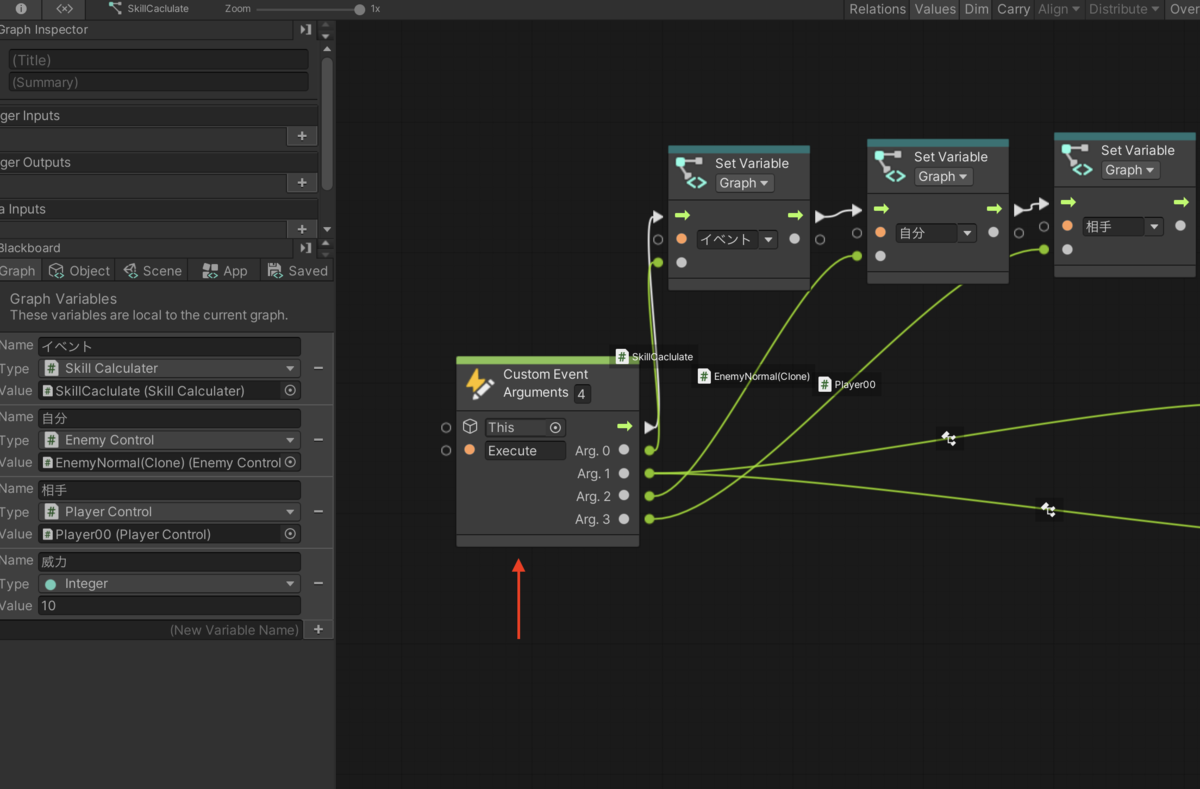The height and width of the screenshot is (789, 1200).
Task: Open the Skill Calculater type dropdown
Action: pos(169,368)
